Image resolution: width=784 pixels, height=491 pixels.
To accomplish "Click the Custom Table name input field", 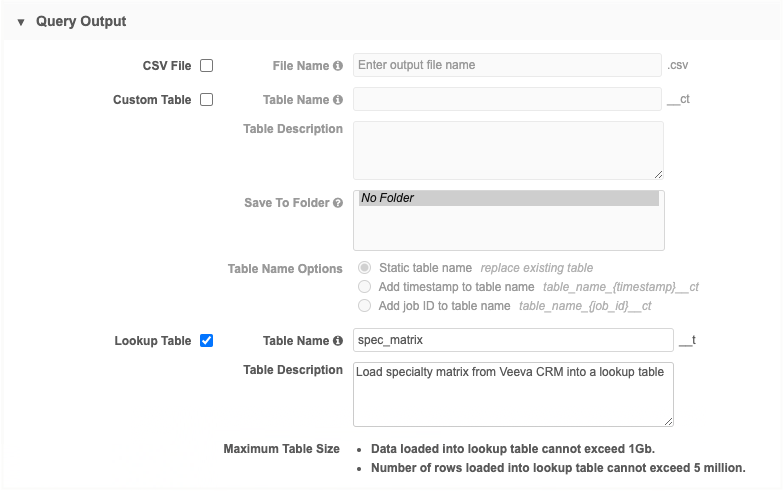I will pyautogui.click(x=508, y=99).
